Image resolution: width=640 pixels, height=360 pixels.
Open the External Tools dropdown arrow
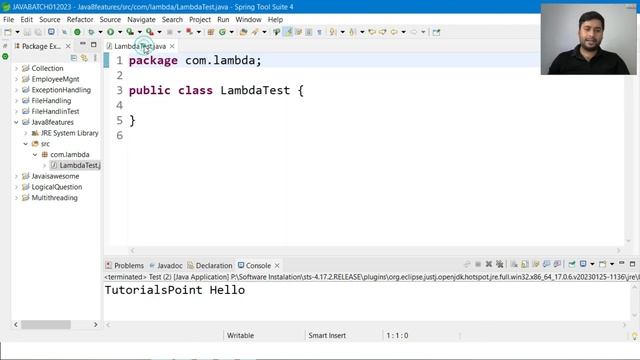159,32
